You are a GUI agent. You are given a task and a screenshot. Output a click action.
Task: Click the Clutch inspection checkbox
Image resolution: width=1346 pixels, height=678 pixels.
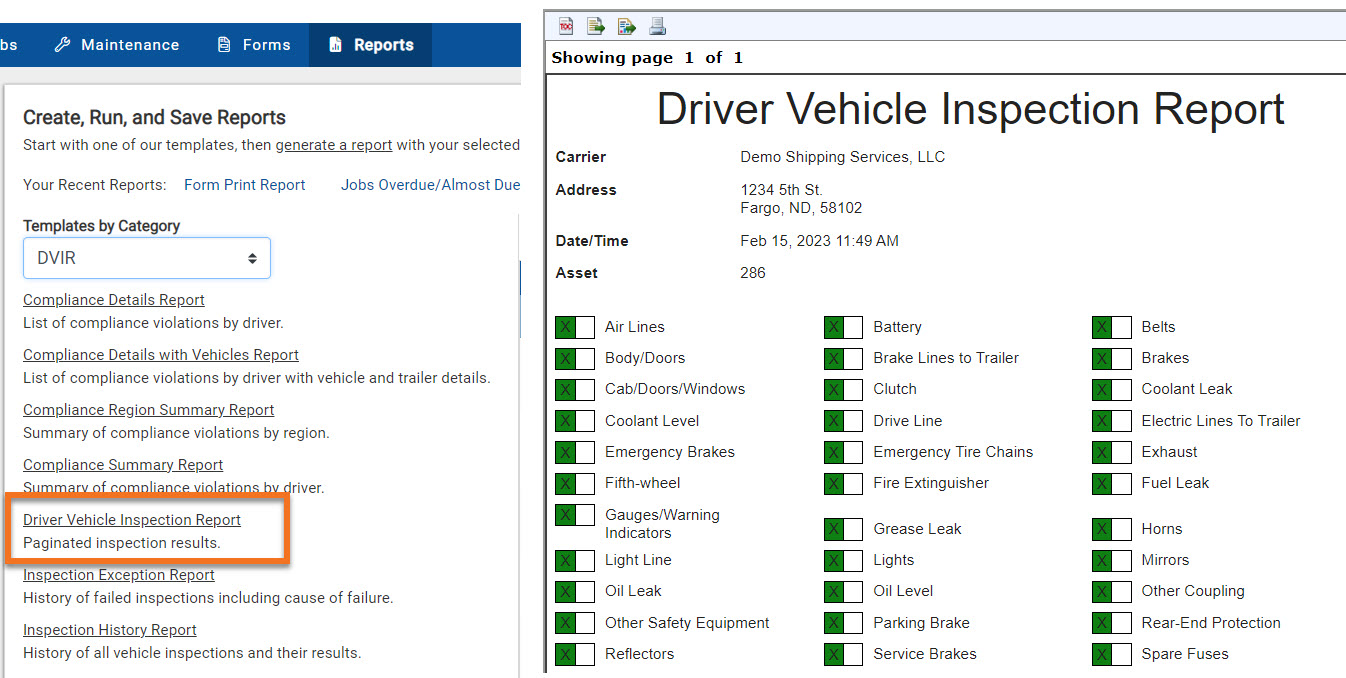(843, 389)
